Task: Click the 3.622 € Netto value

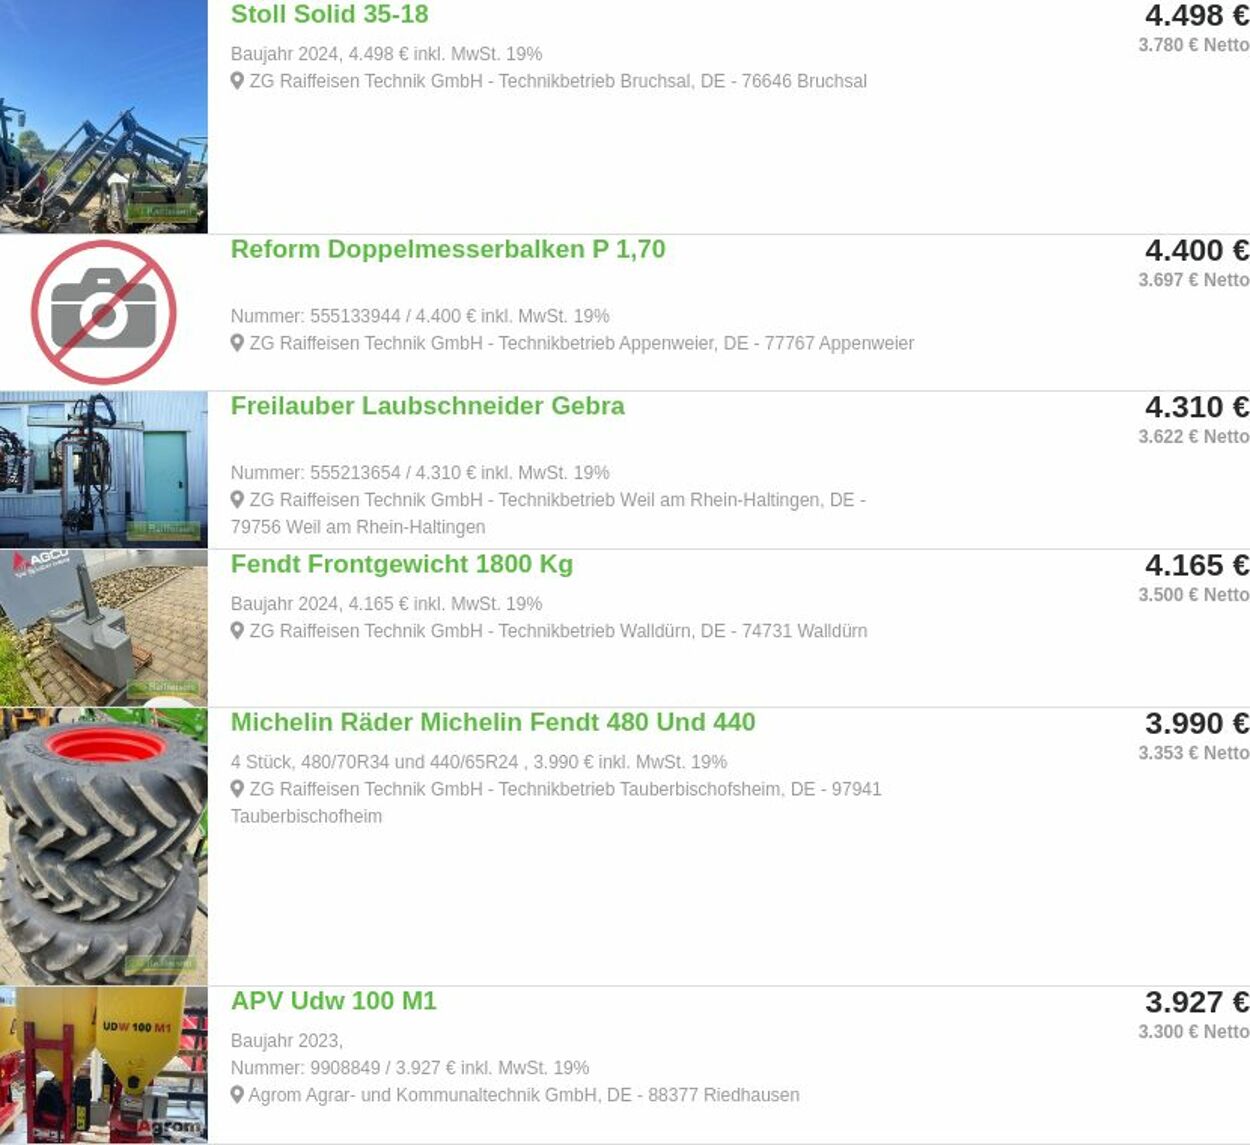Action: pos(1193,437)
